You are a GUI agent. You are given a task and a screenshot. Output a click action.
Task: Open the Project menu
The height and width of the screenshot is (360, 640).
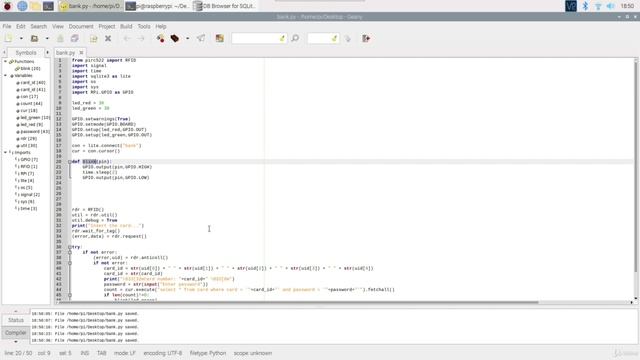[107, 26]
